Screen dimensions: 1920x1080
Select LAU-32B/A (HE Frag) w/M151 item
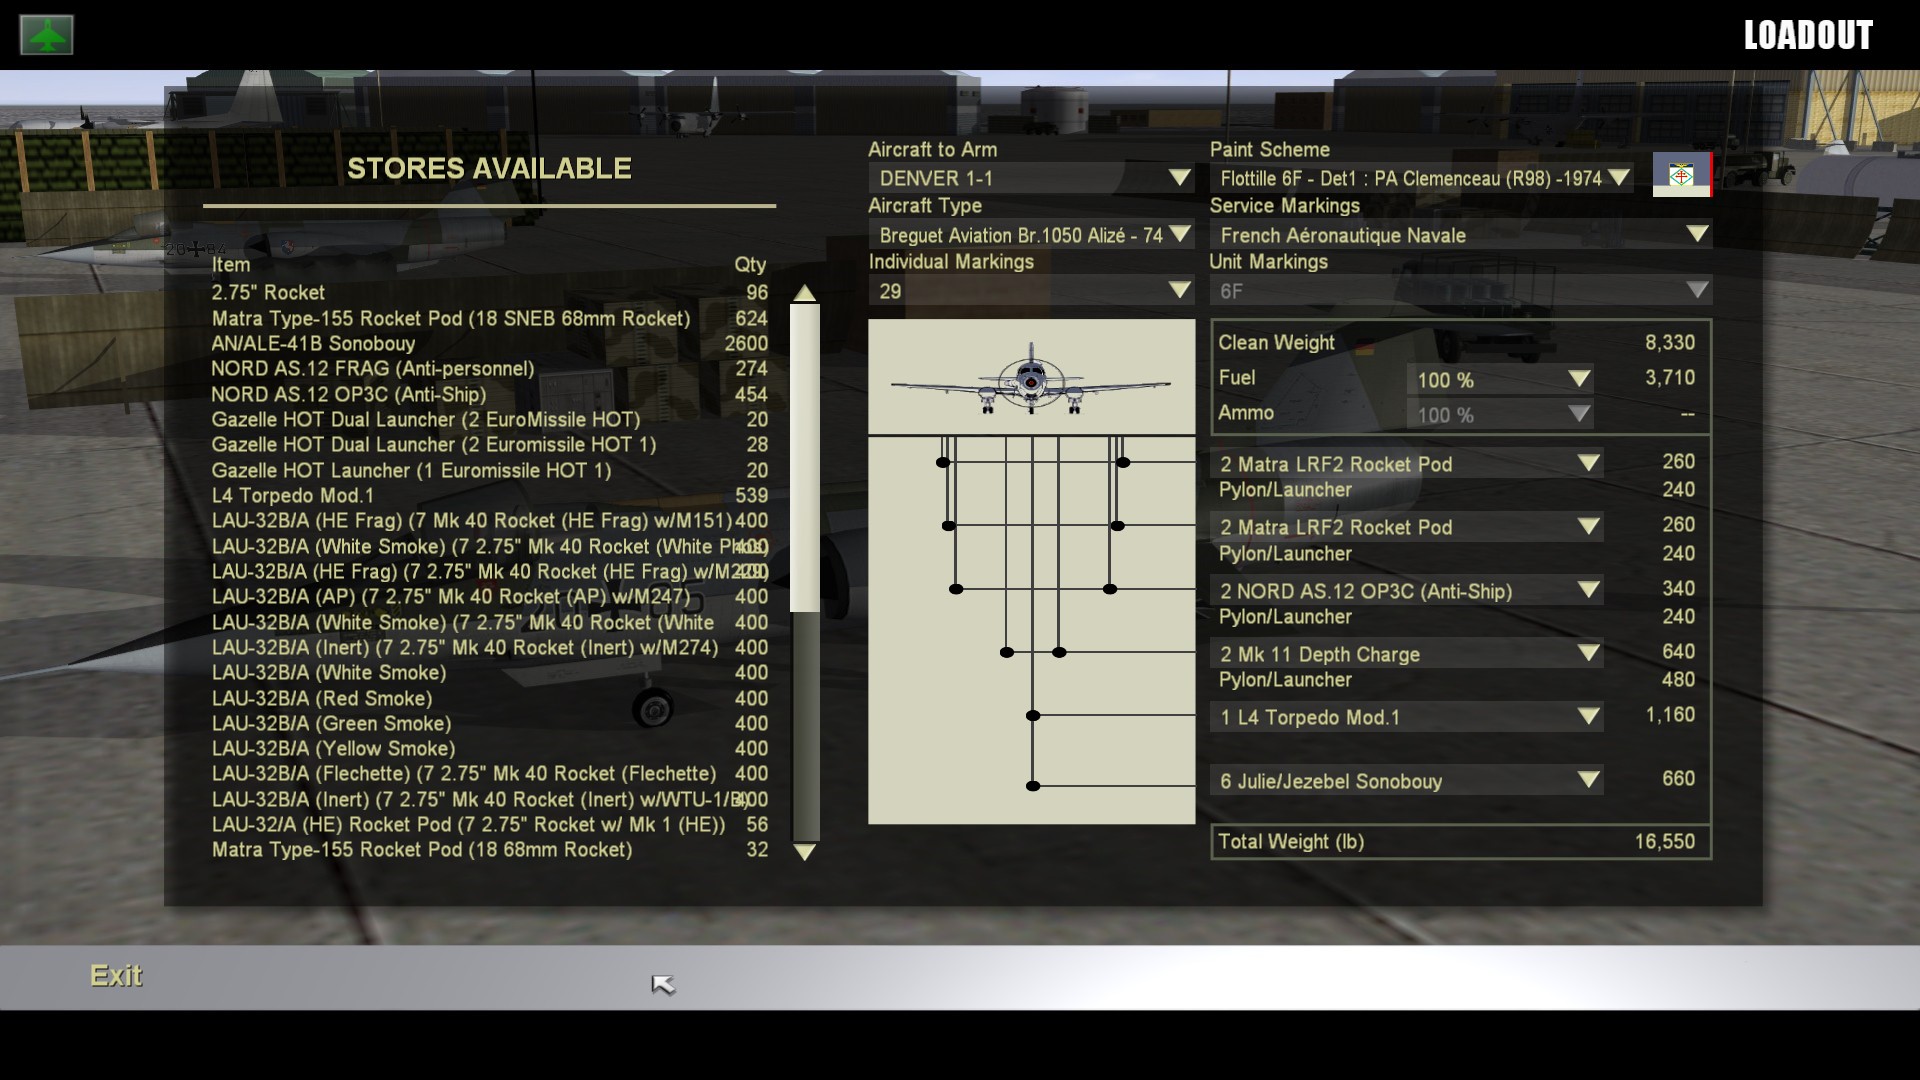click(x=490, y=520)
